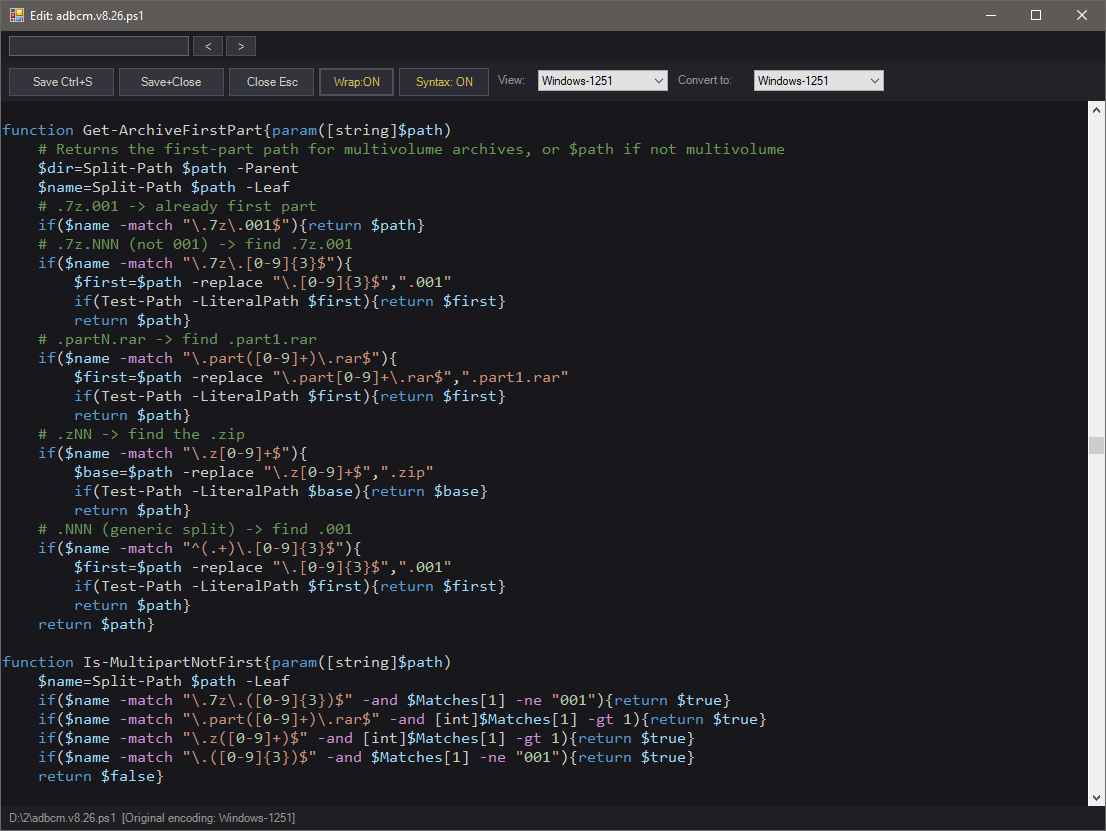This screenshot has height=831, width=1106.
Task: Click the scroll up arrow
Action: [x=1096, y=110]
